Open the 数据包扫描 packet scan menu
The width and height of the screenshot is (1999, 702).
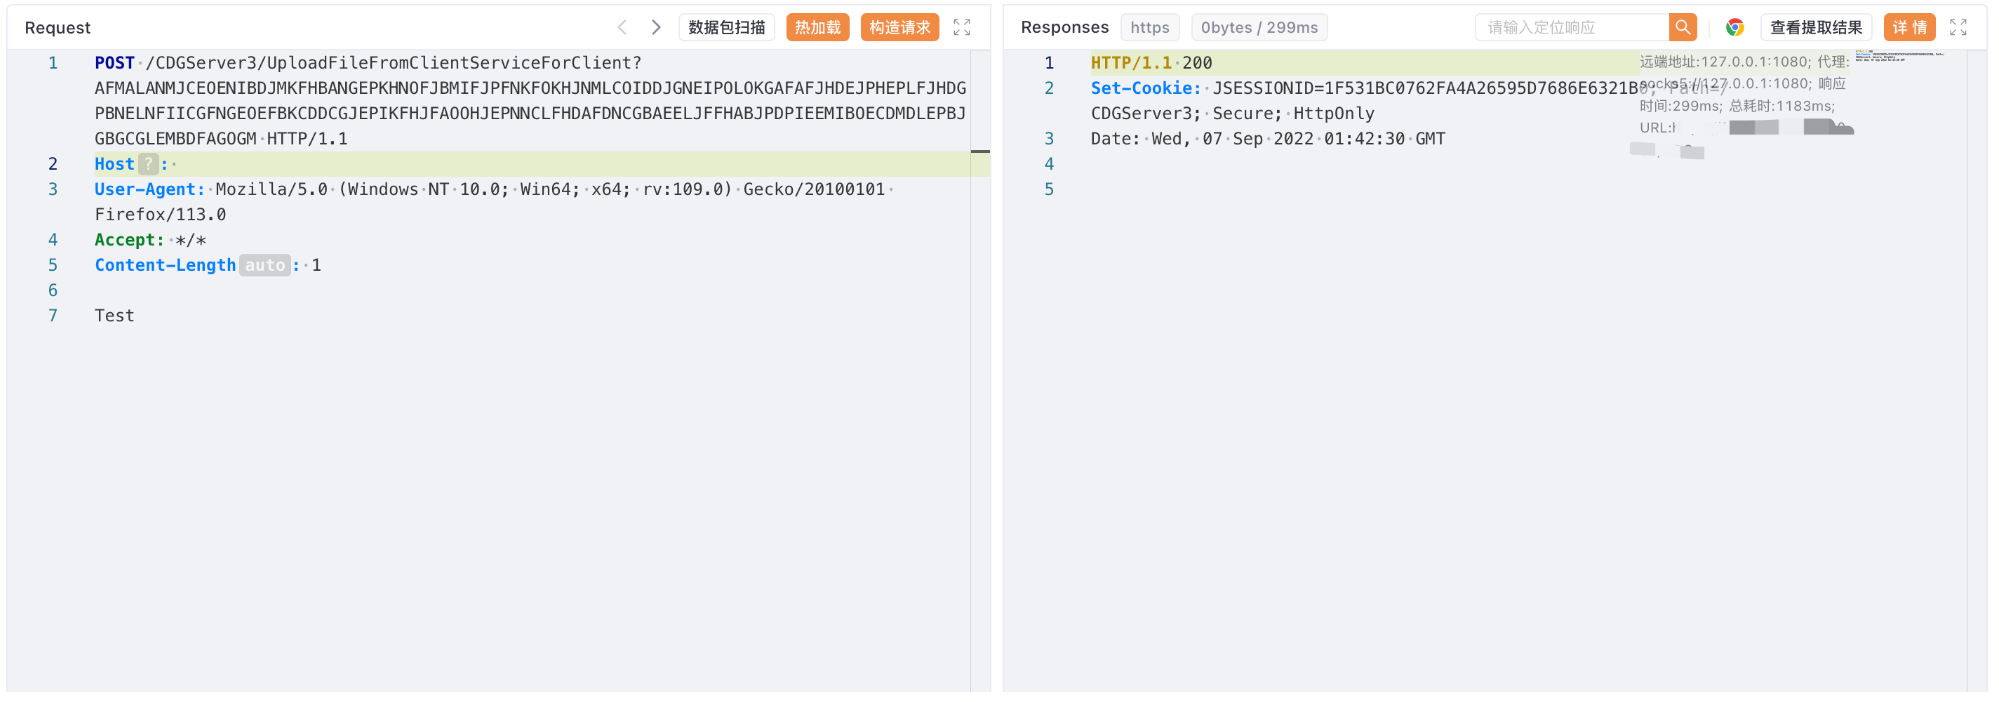click(x=727, y=27)
